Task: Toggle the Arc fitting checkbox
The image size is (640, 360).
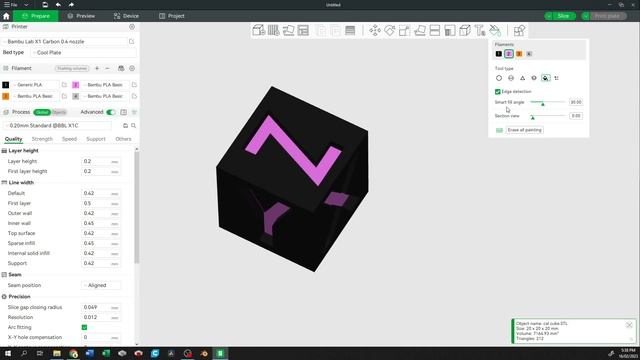Action: point(84,327)
